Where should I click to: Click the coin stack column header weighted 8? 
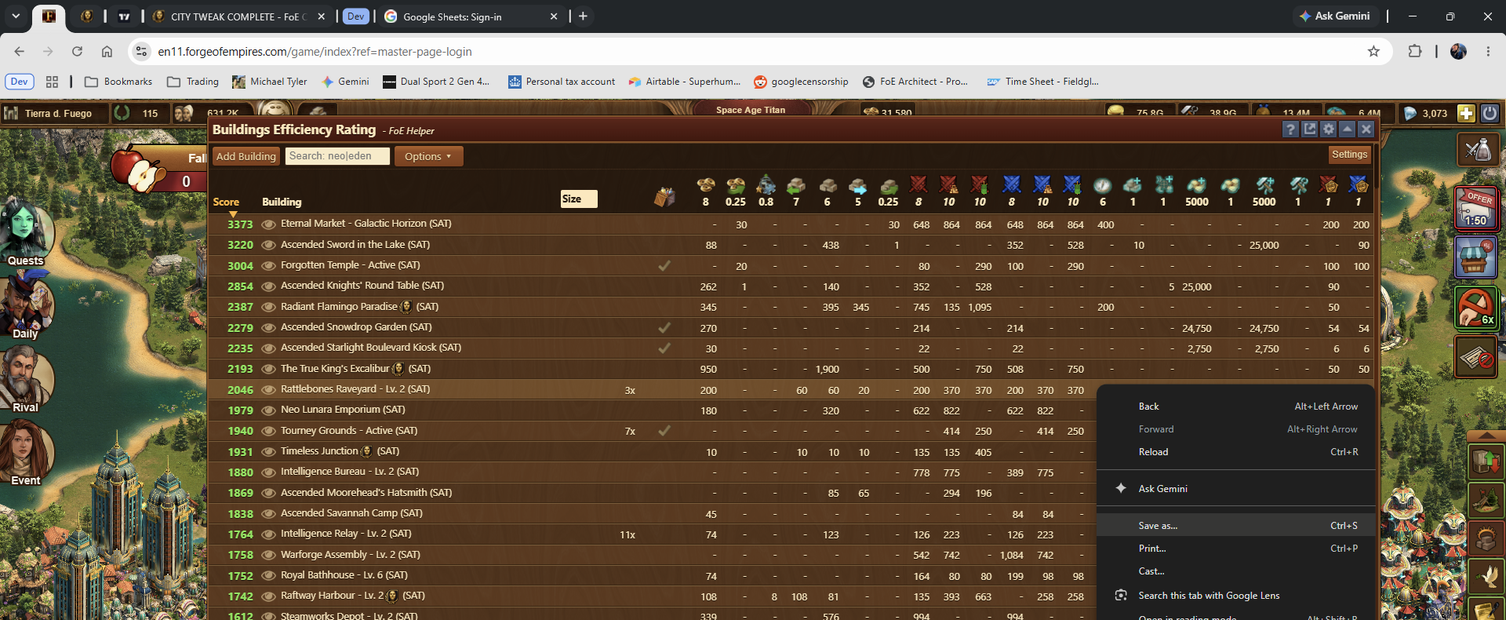[706, 185]
